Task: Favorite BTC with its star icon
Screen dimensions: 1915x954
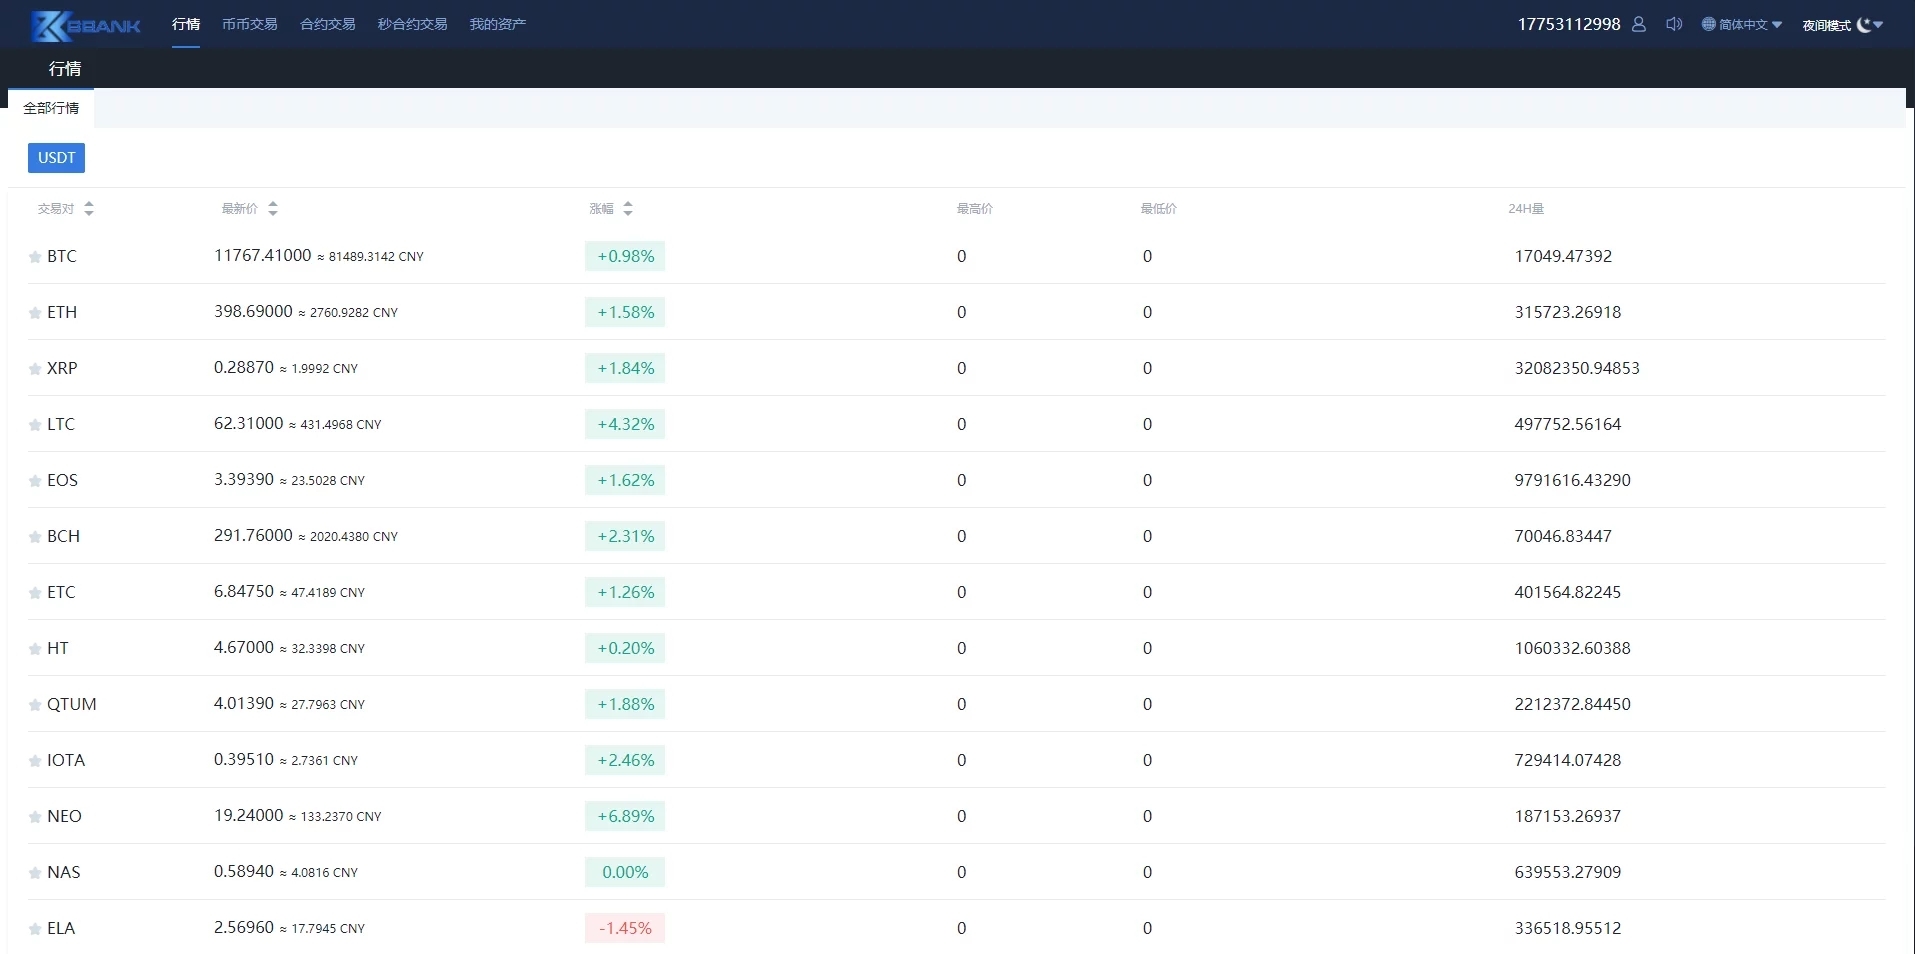Action: point(35,257)
